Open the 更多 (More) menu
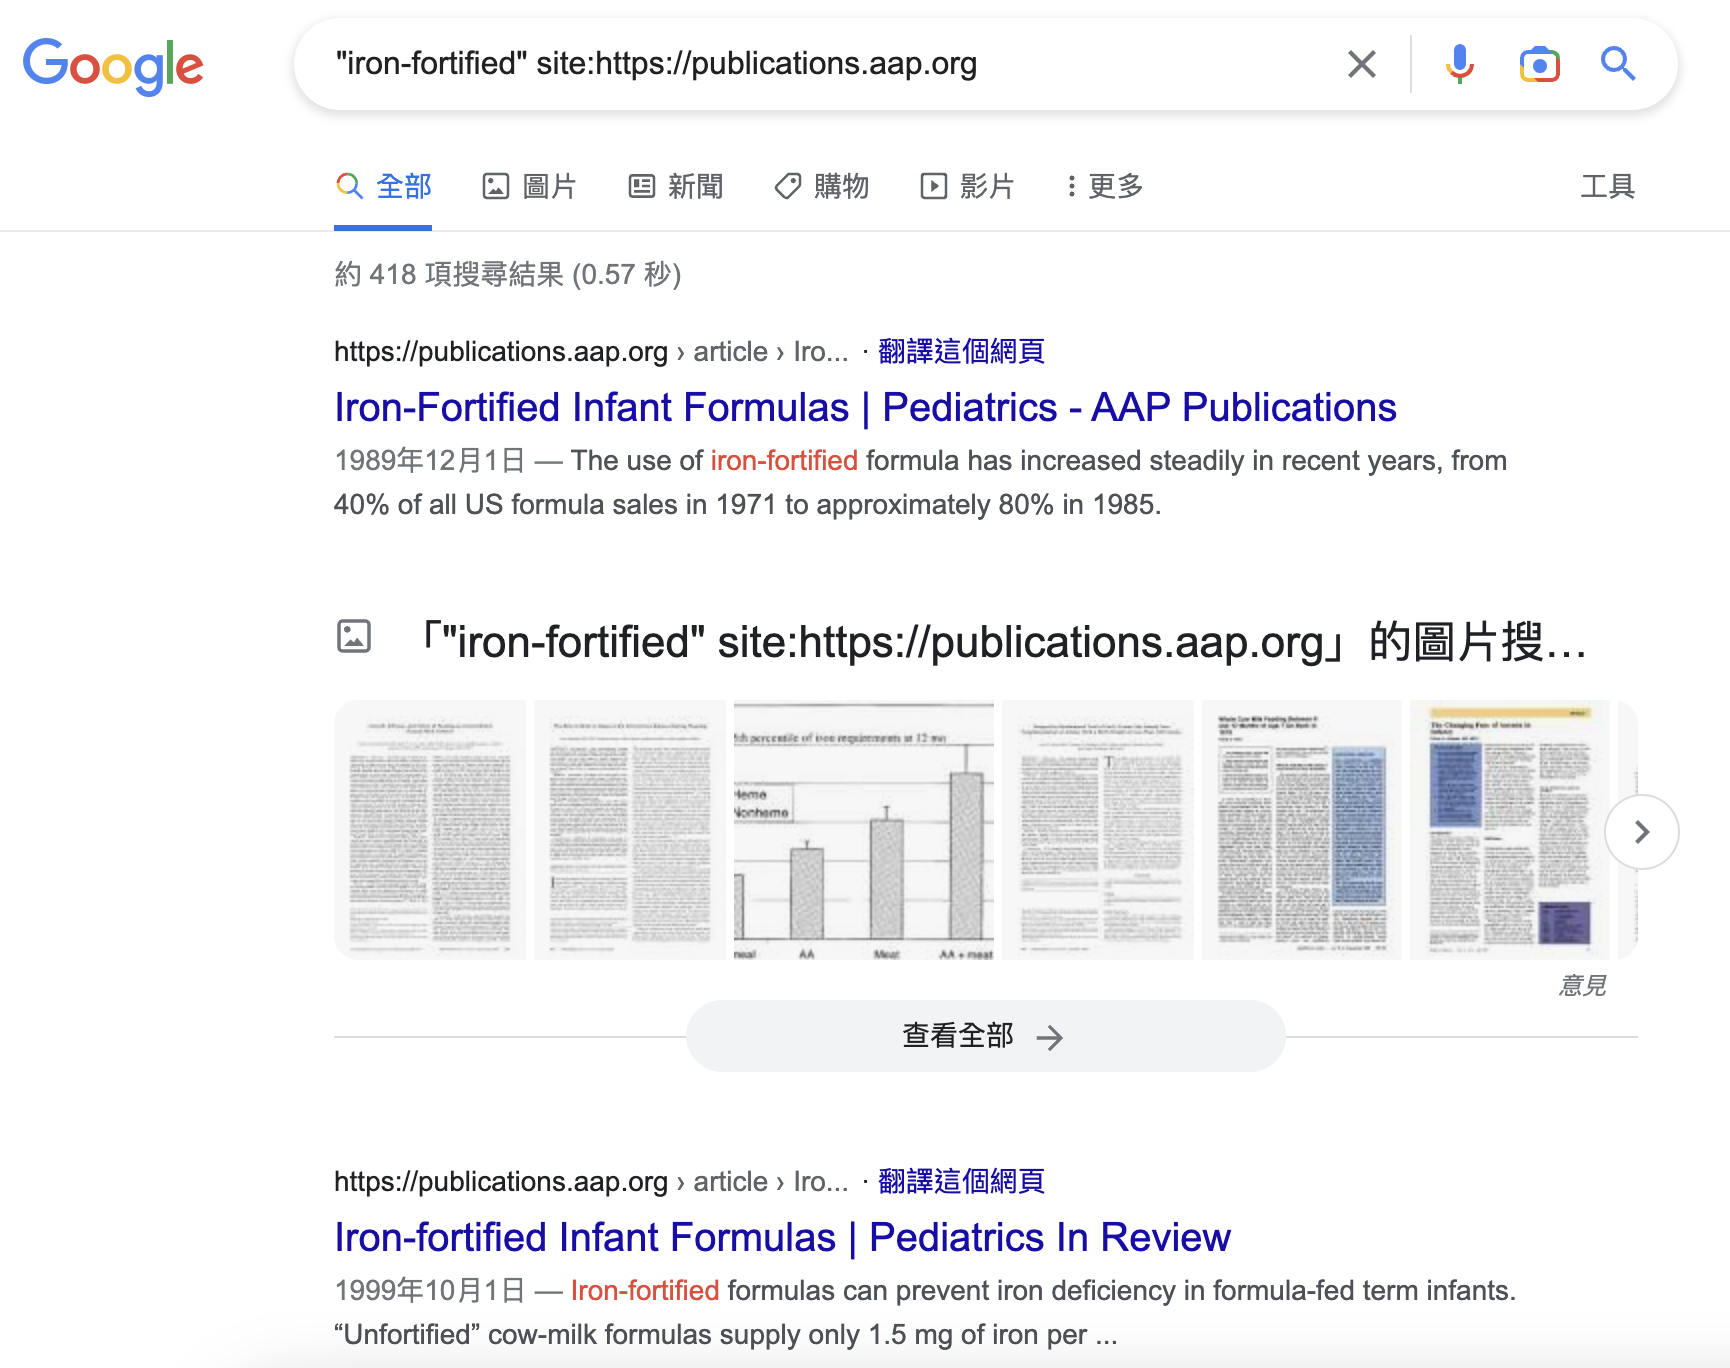This screenshot has width=1730, height=1368. point(1103,186)
